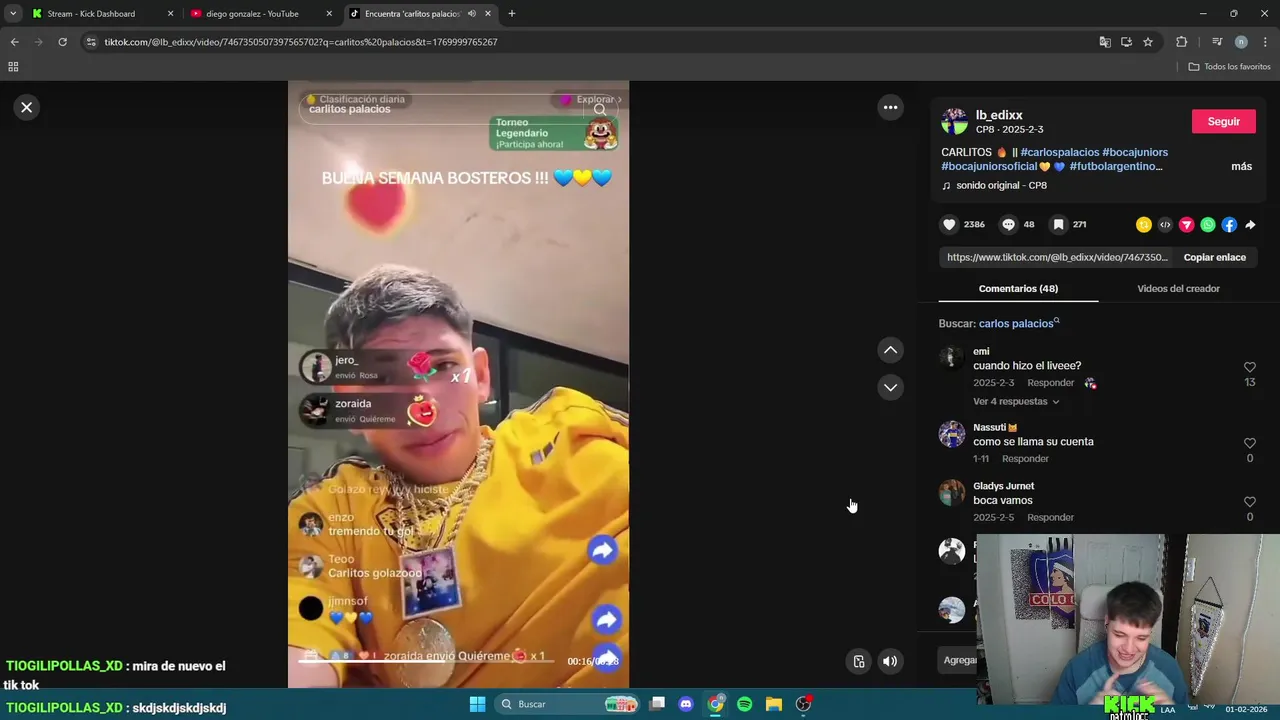The height and width of the screenshot is (720, 1280).
Task: Open #futbolargentino hashtag
Action: click(x=1116, y=166)
